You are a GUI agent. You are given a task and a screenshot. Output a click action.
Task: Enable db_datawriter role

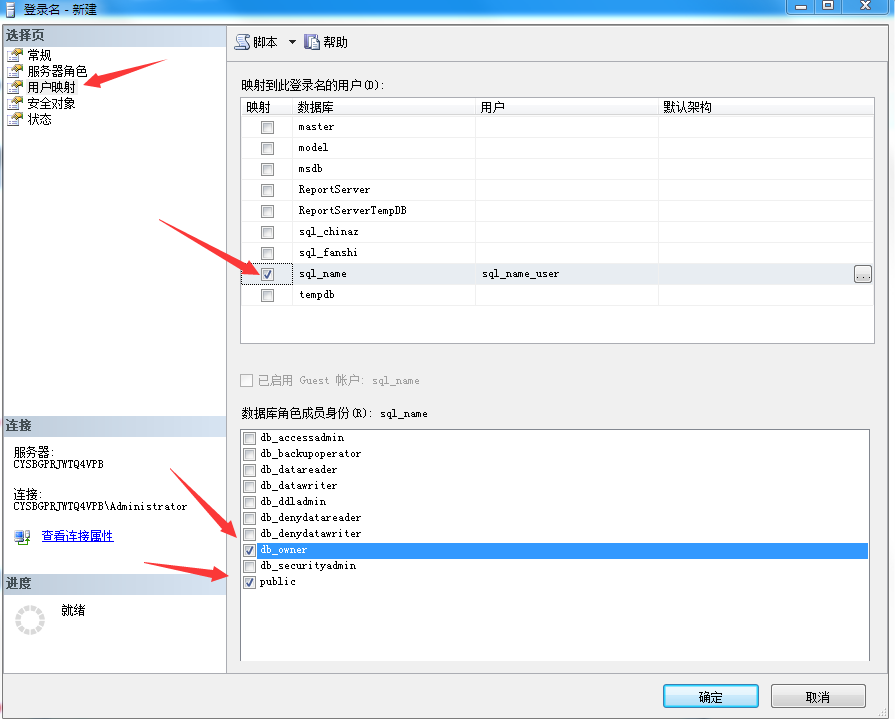[x=249, y=486]
